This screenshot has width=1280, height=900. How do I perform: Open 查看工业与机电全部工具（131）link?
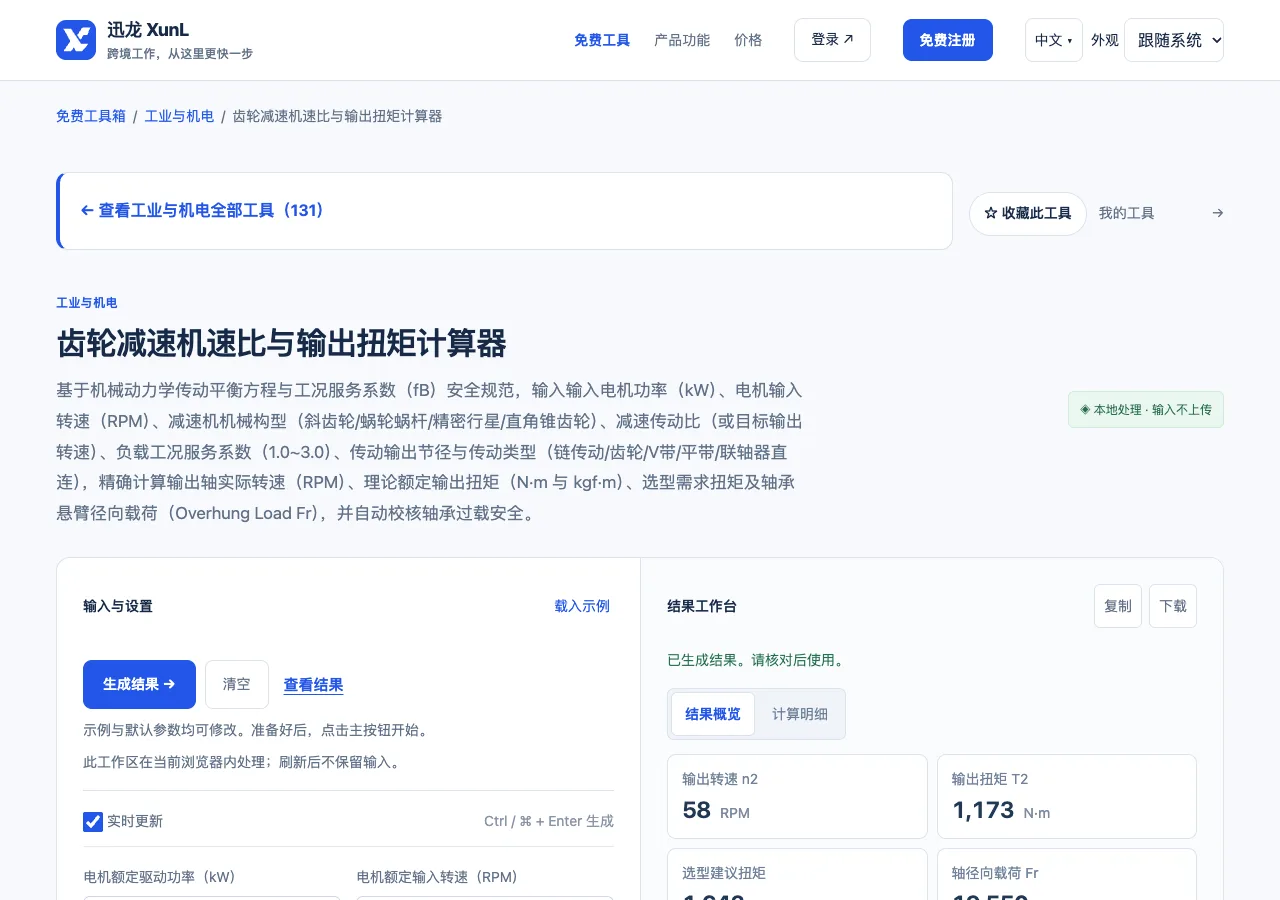point(202,211)
